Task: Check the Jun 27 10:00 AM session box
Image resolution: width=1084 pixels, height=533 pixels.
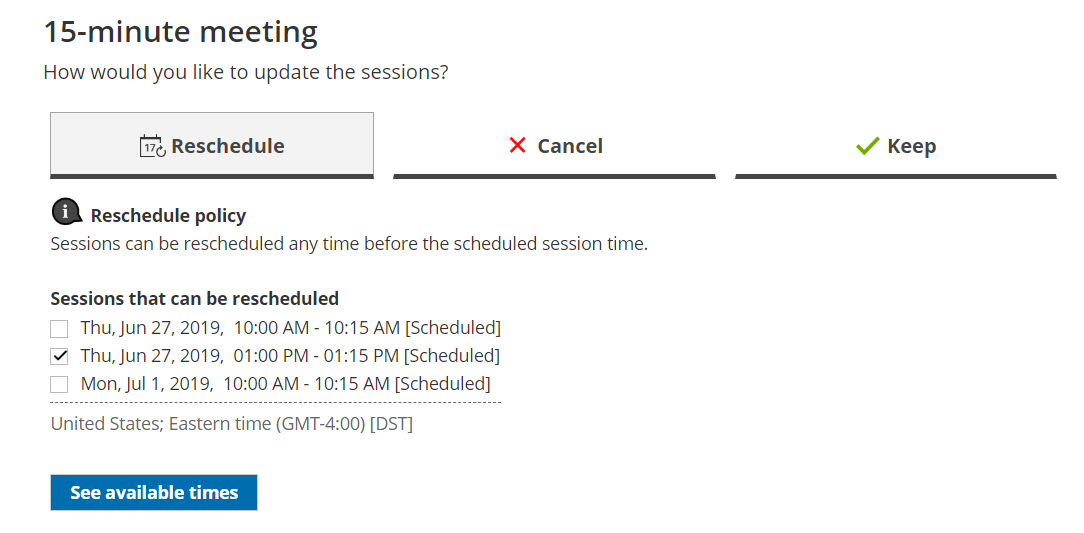Action: pyautogui.click(x=60, y=328)
